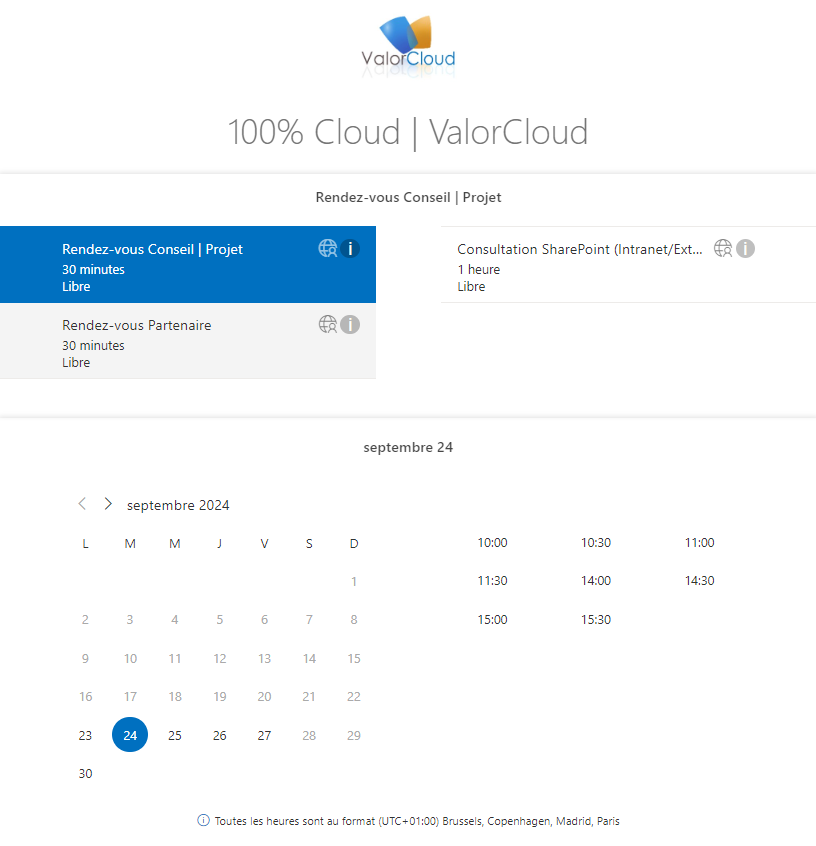816x846 pixels.
Task: Choose the 10:30 time slot
Action: coord(596,543)
